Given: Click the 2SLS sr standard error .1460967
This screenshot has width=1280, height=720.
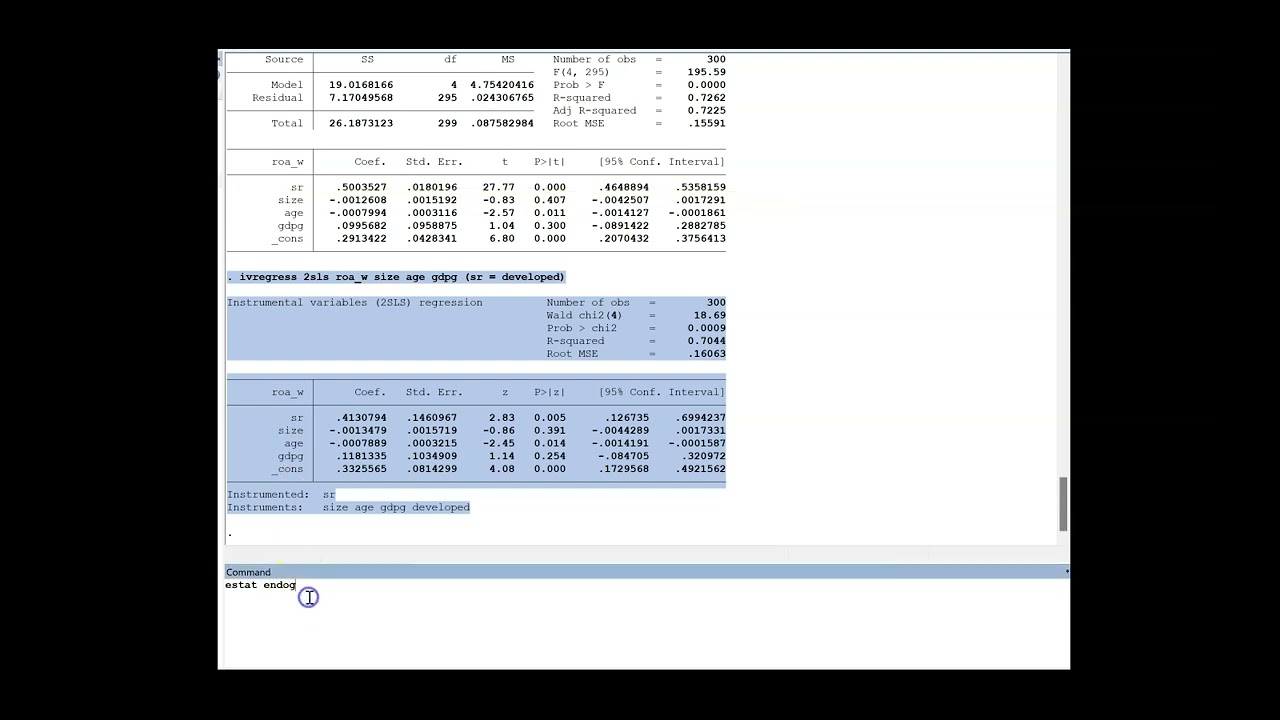Looking at the screenshot, I should tap(432, 418).
